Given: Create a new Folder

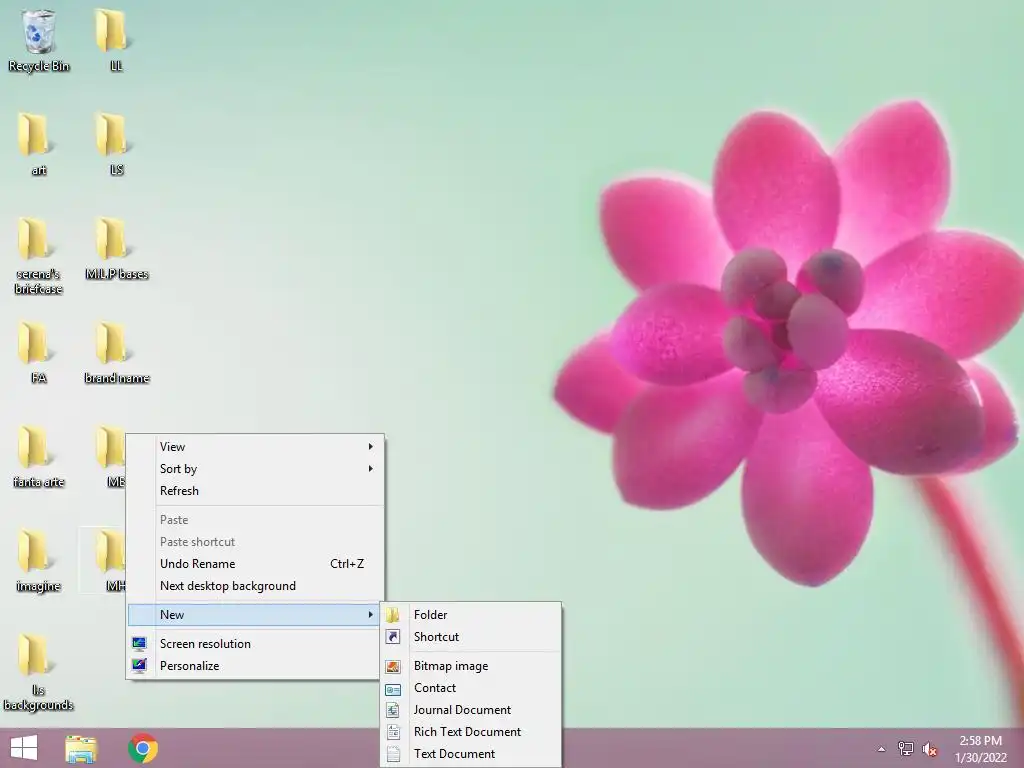Looking at the screenshot, I should (471, 615).
